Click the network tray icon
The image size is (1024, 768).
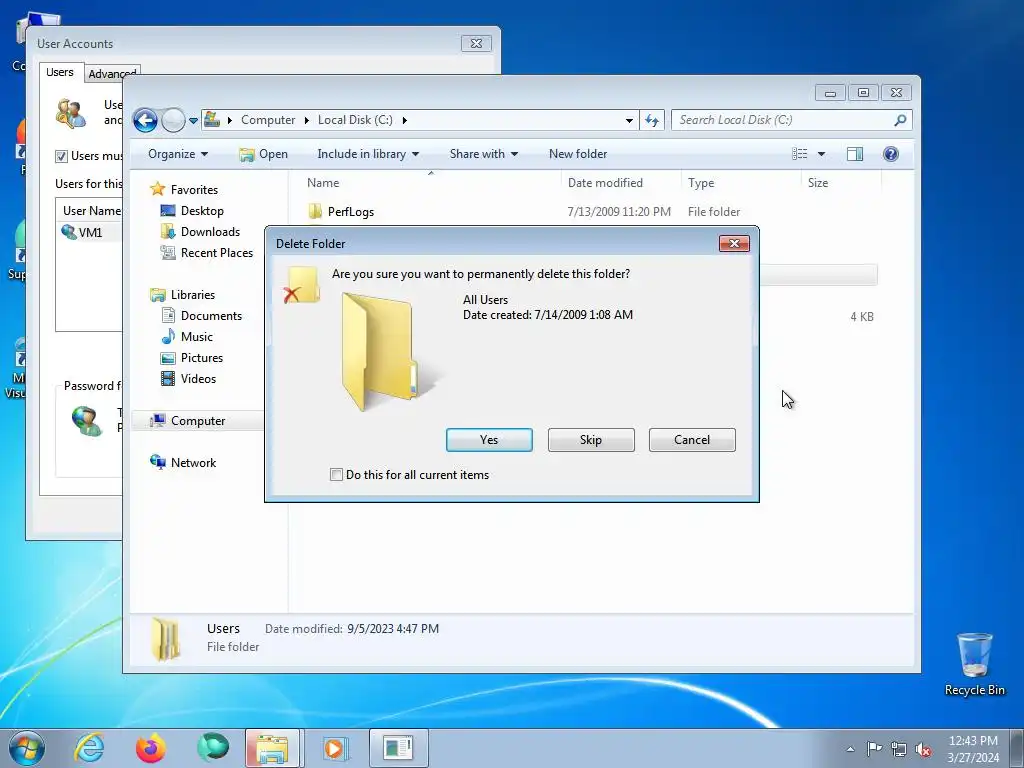tap(899, 749)
